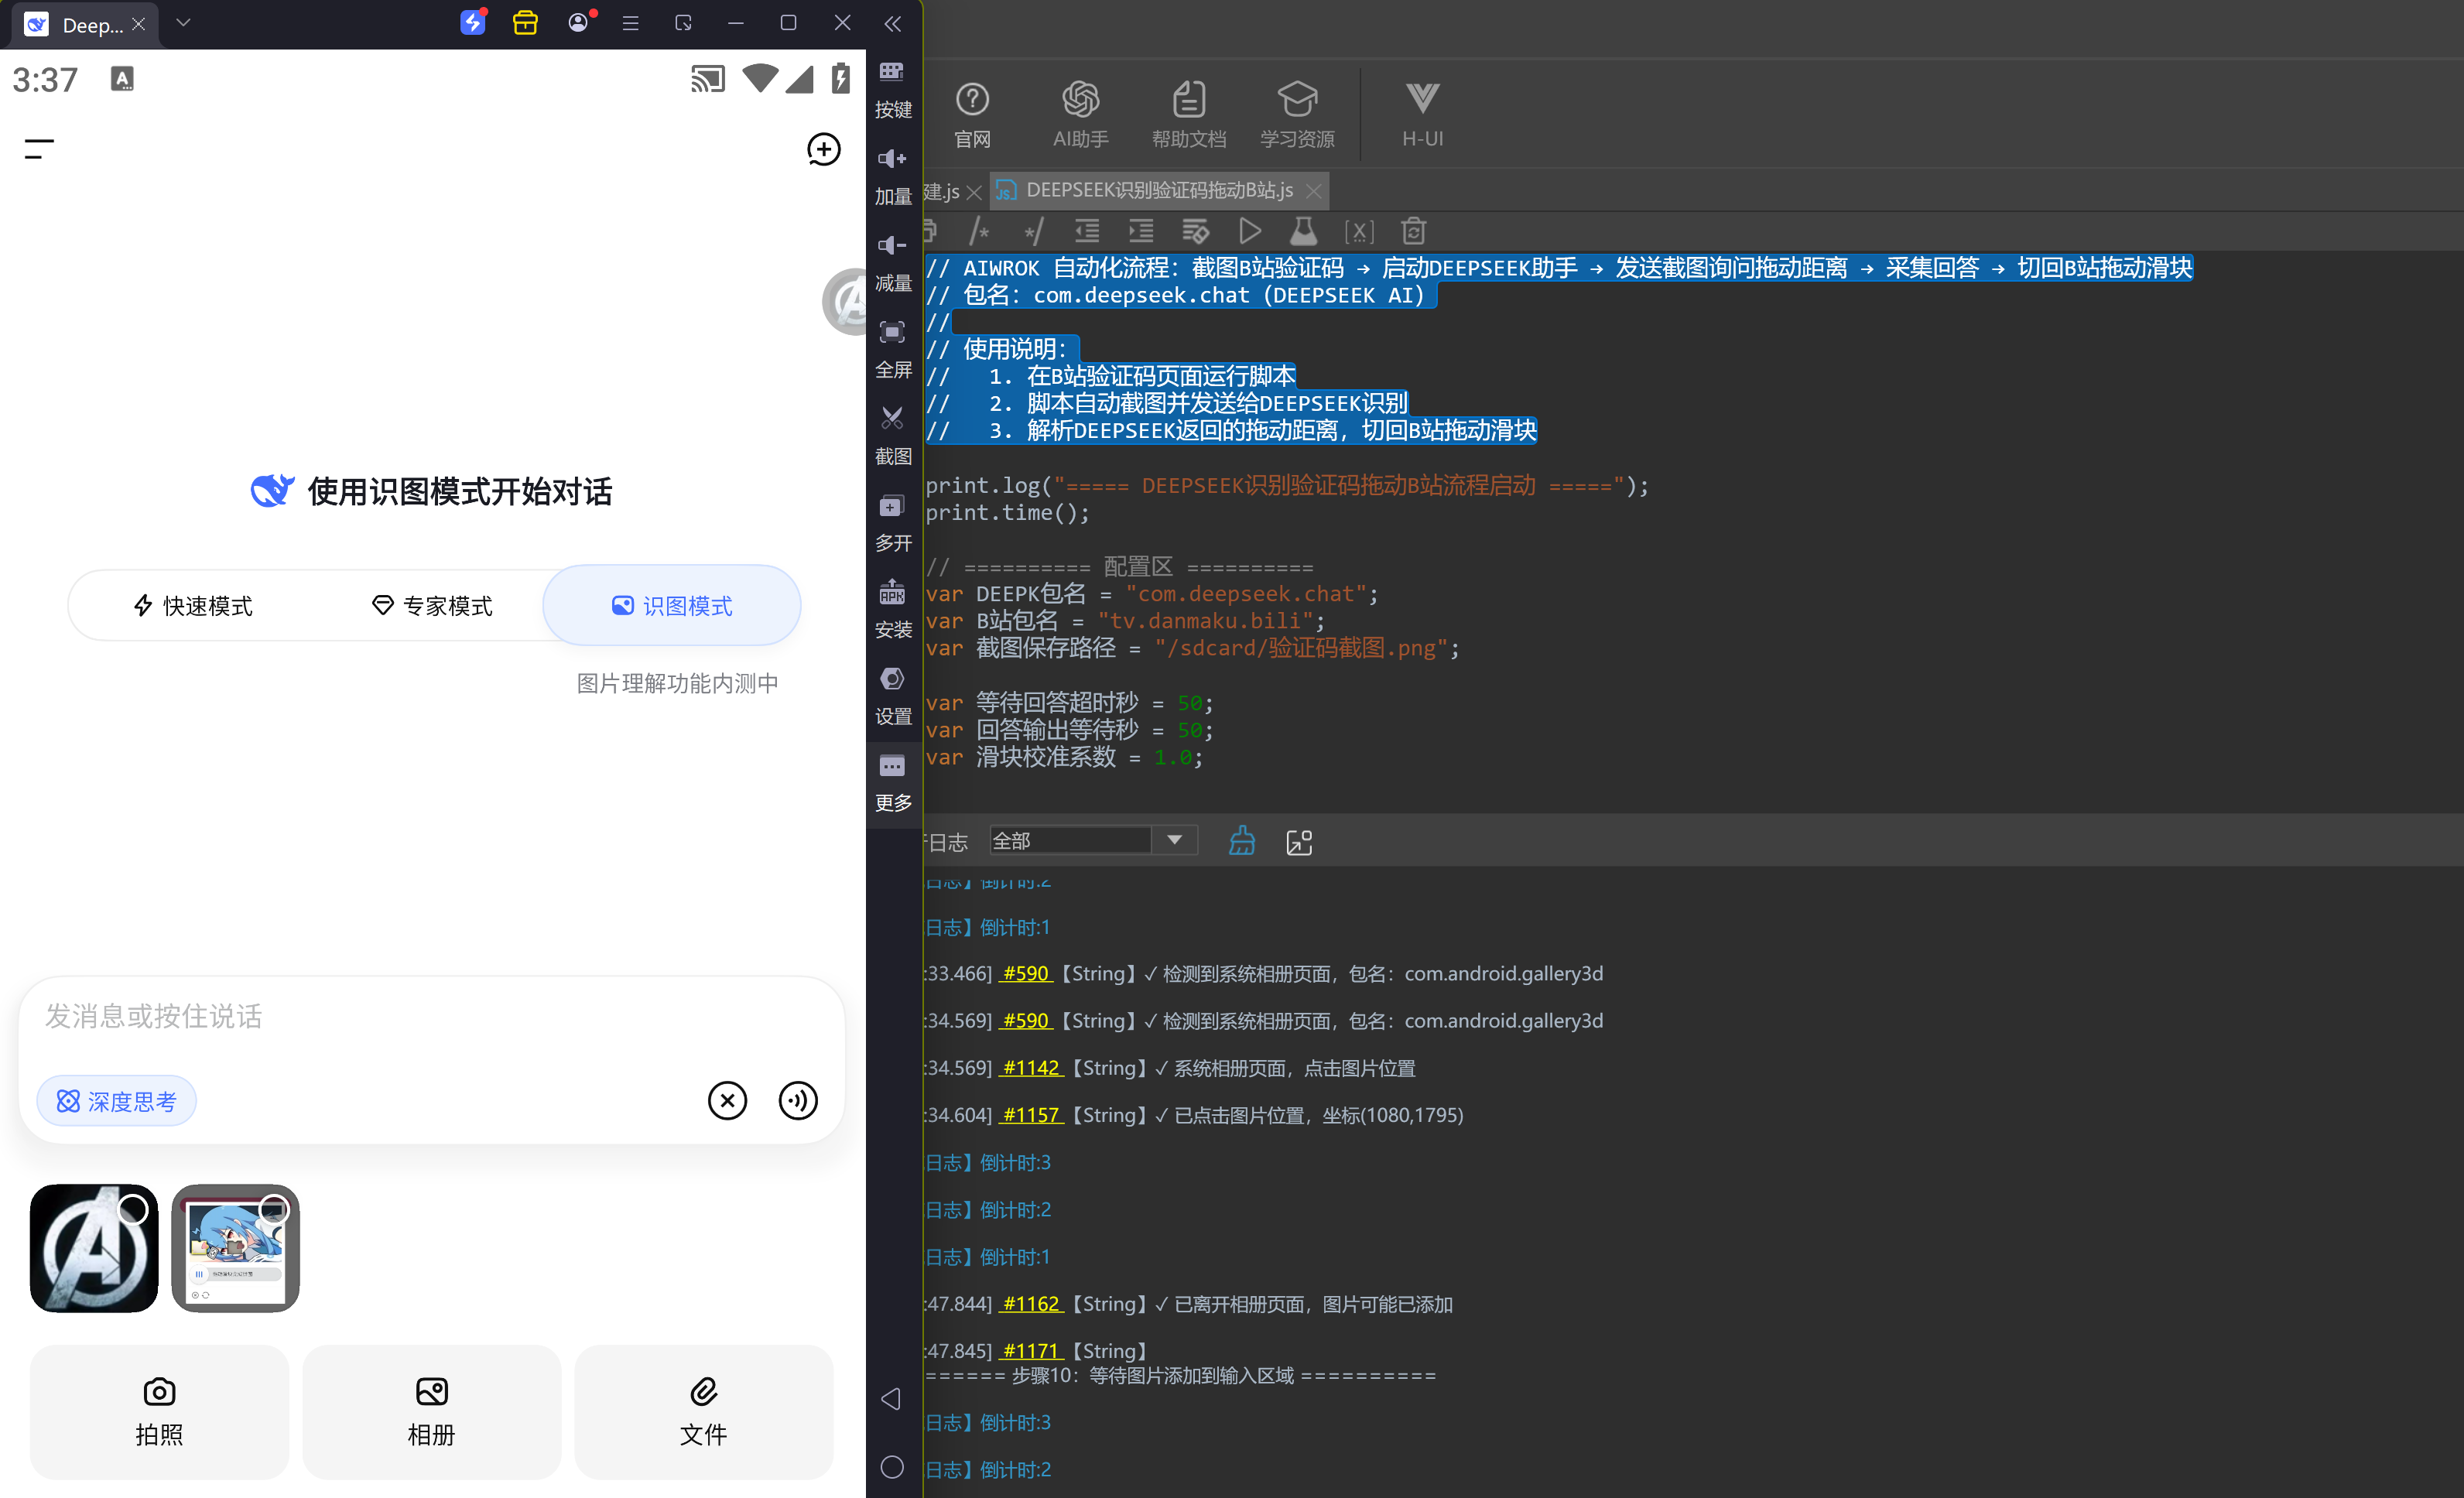Switch to DEEPSEEK识别验证码拖动B站.js editor tab

point(1158,190)
